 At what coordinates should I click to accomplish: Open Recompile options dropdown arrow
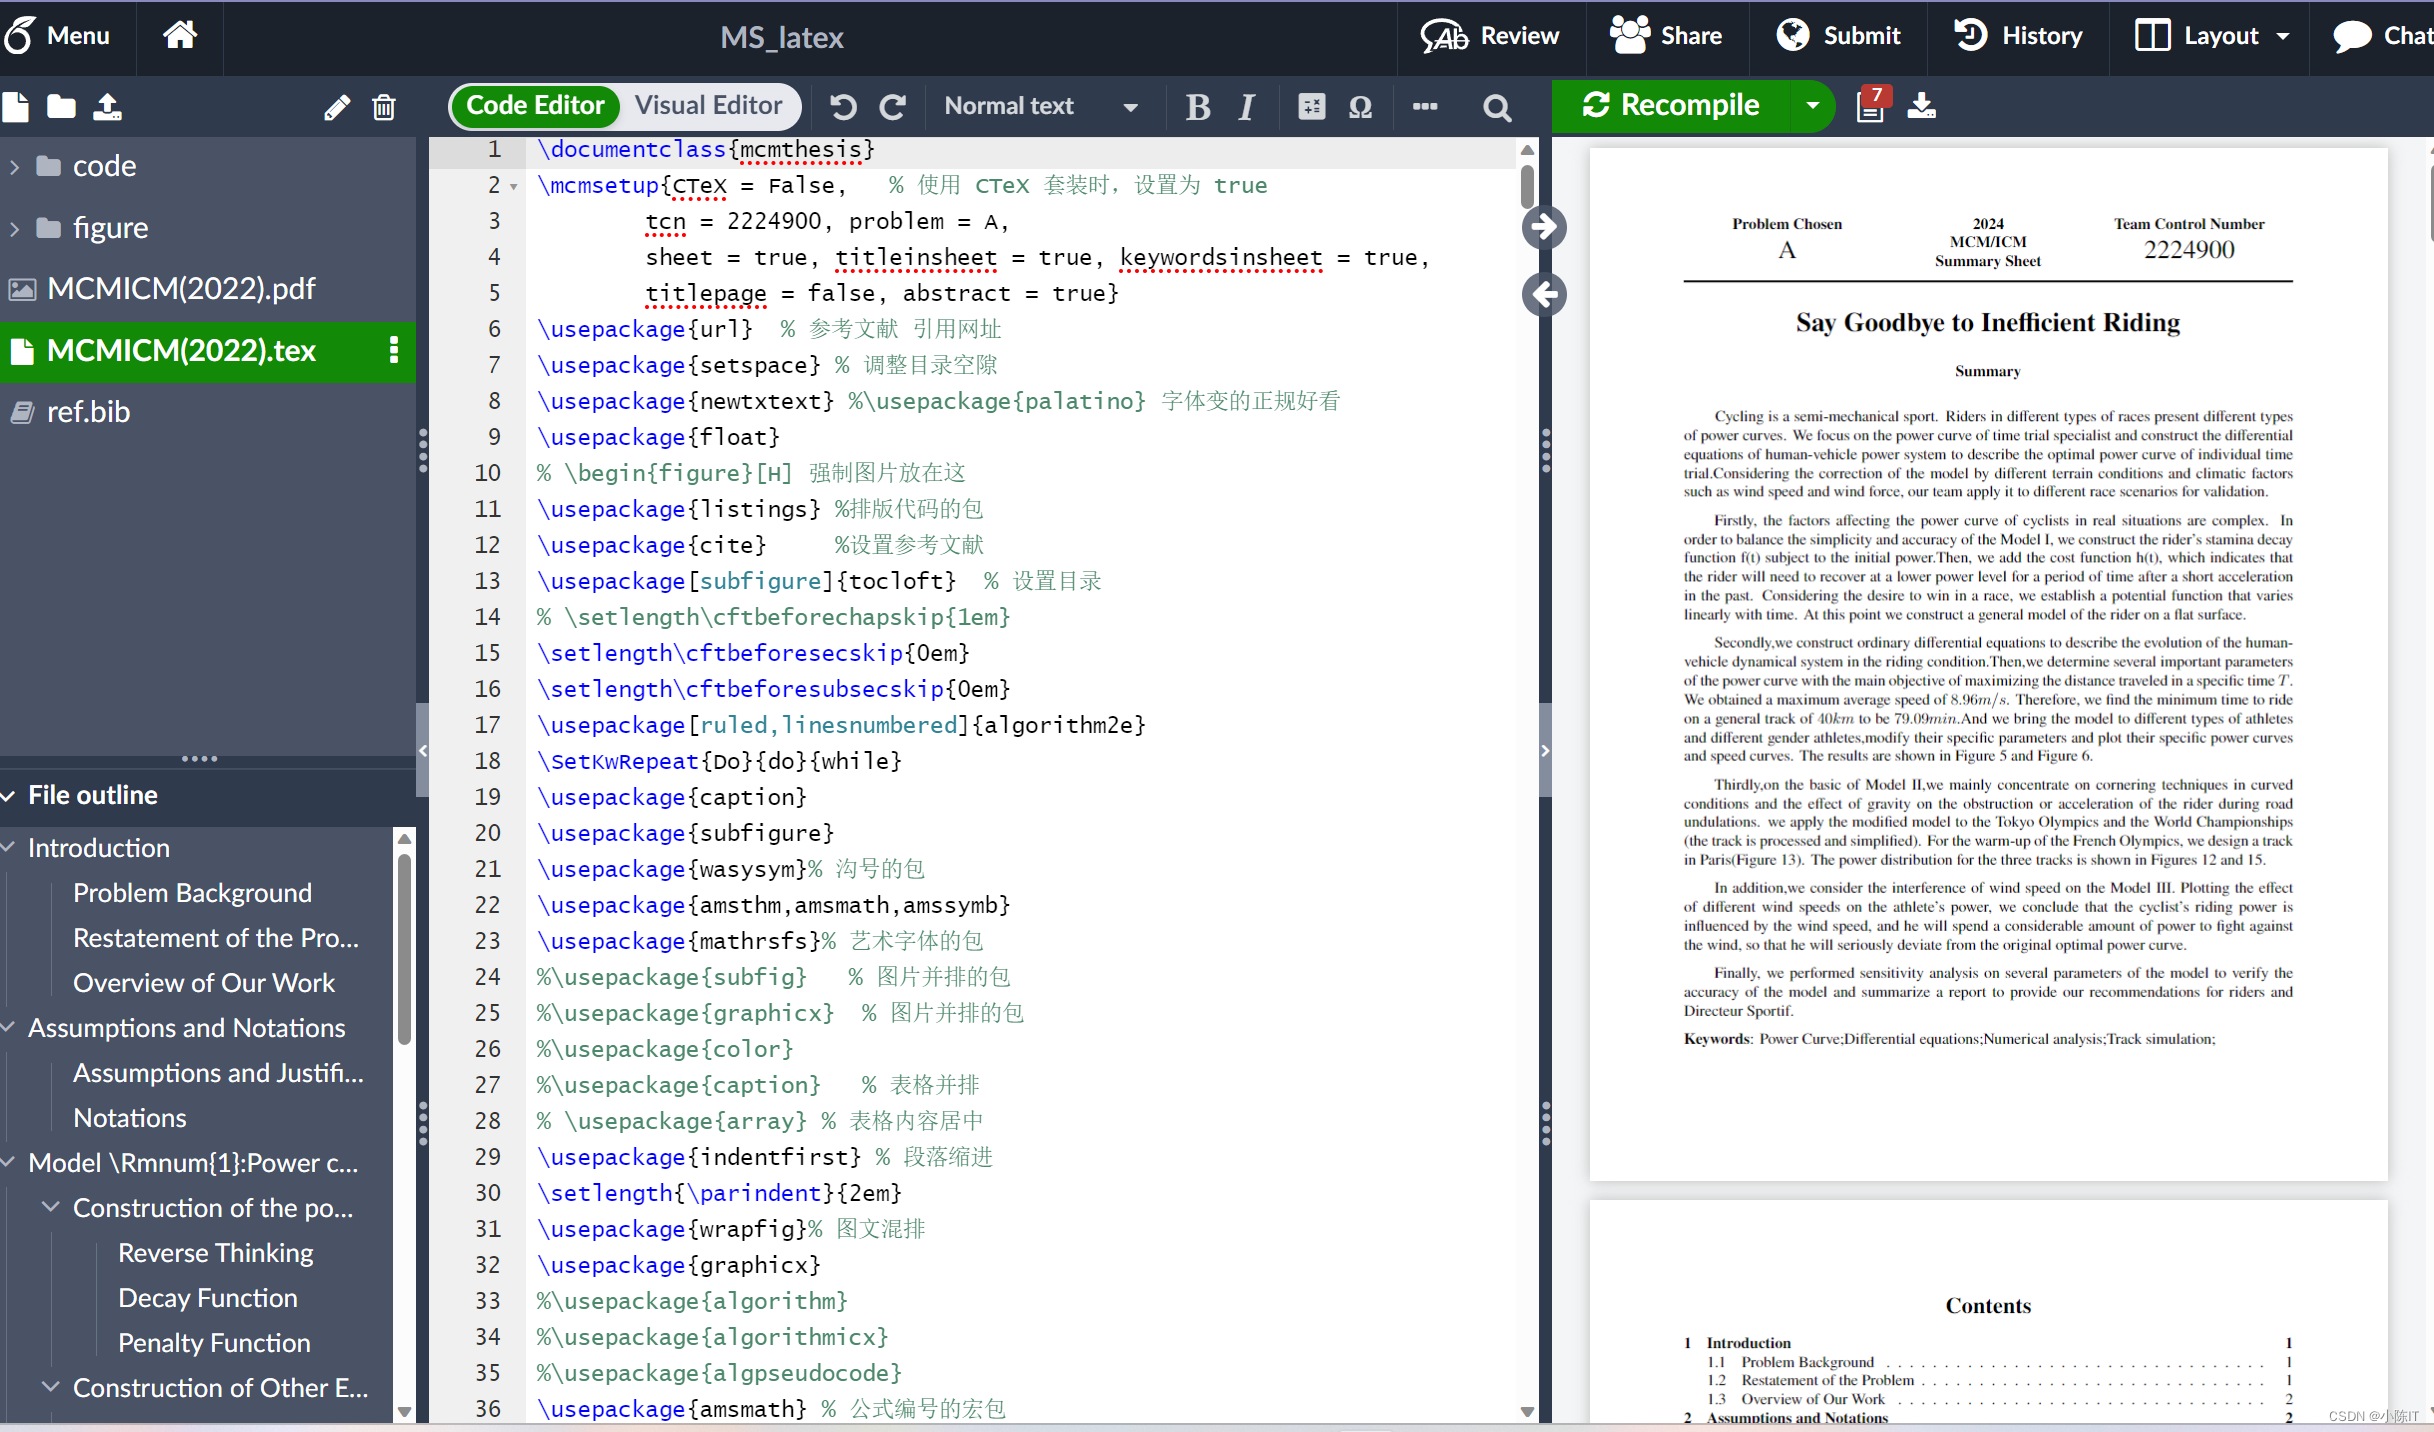1812,105
